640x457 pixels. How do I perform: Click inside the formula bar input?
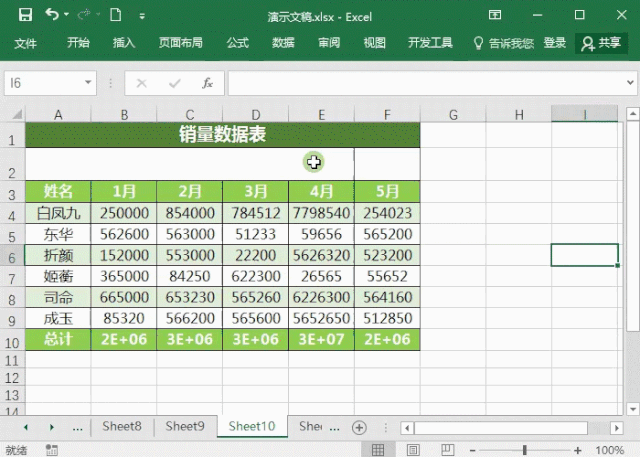[426, 83]
